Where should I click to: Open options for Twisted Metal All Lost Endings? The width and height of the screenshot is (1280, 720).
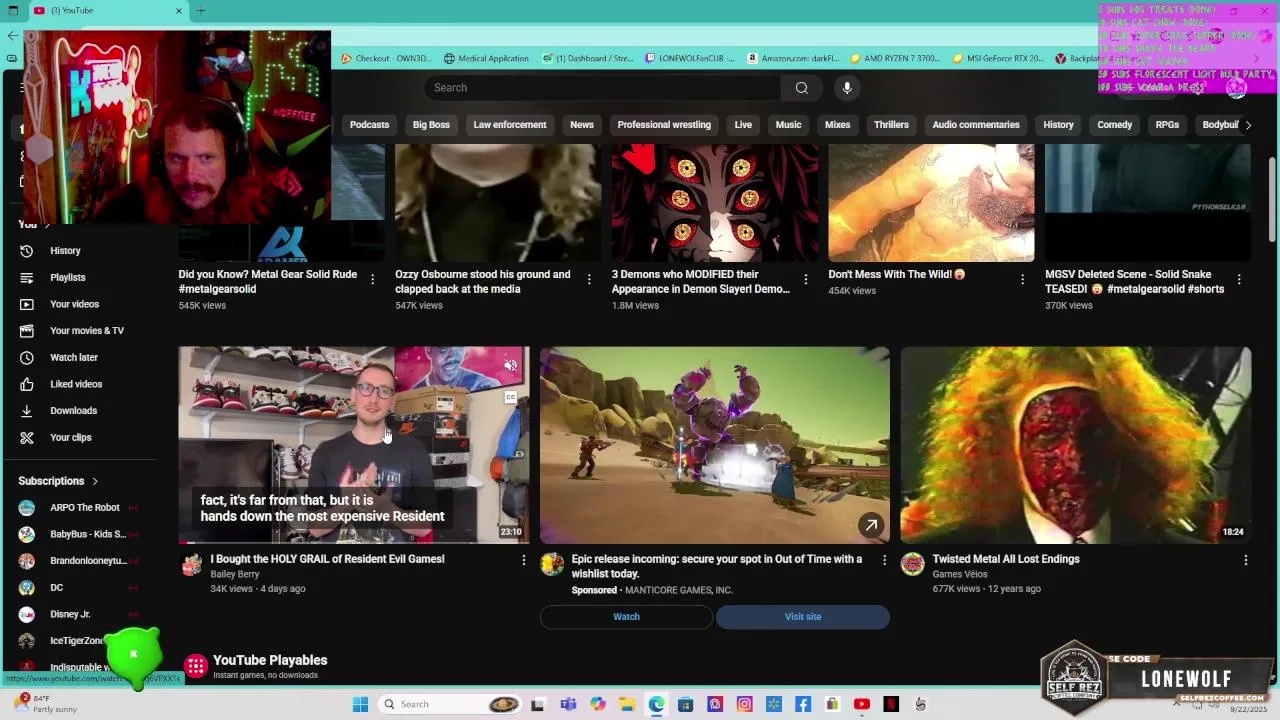[1245, 560]
